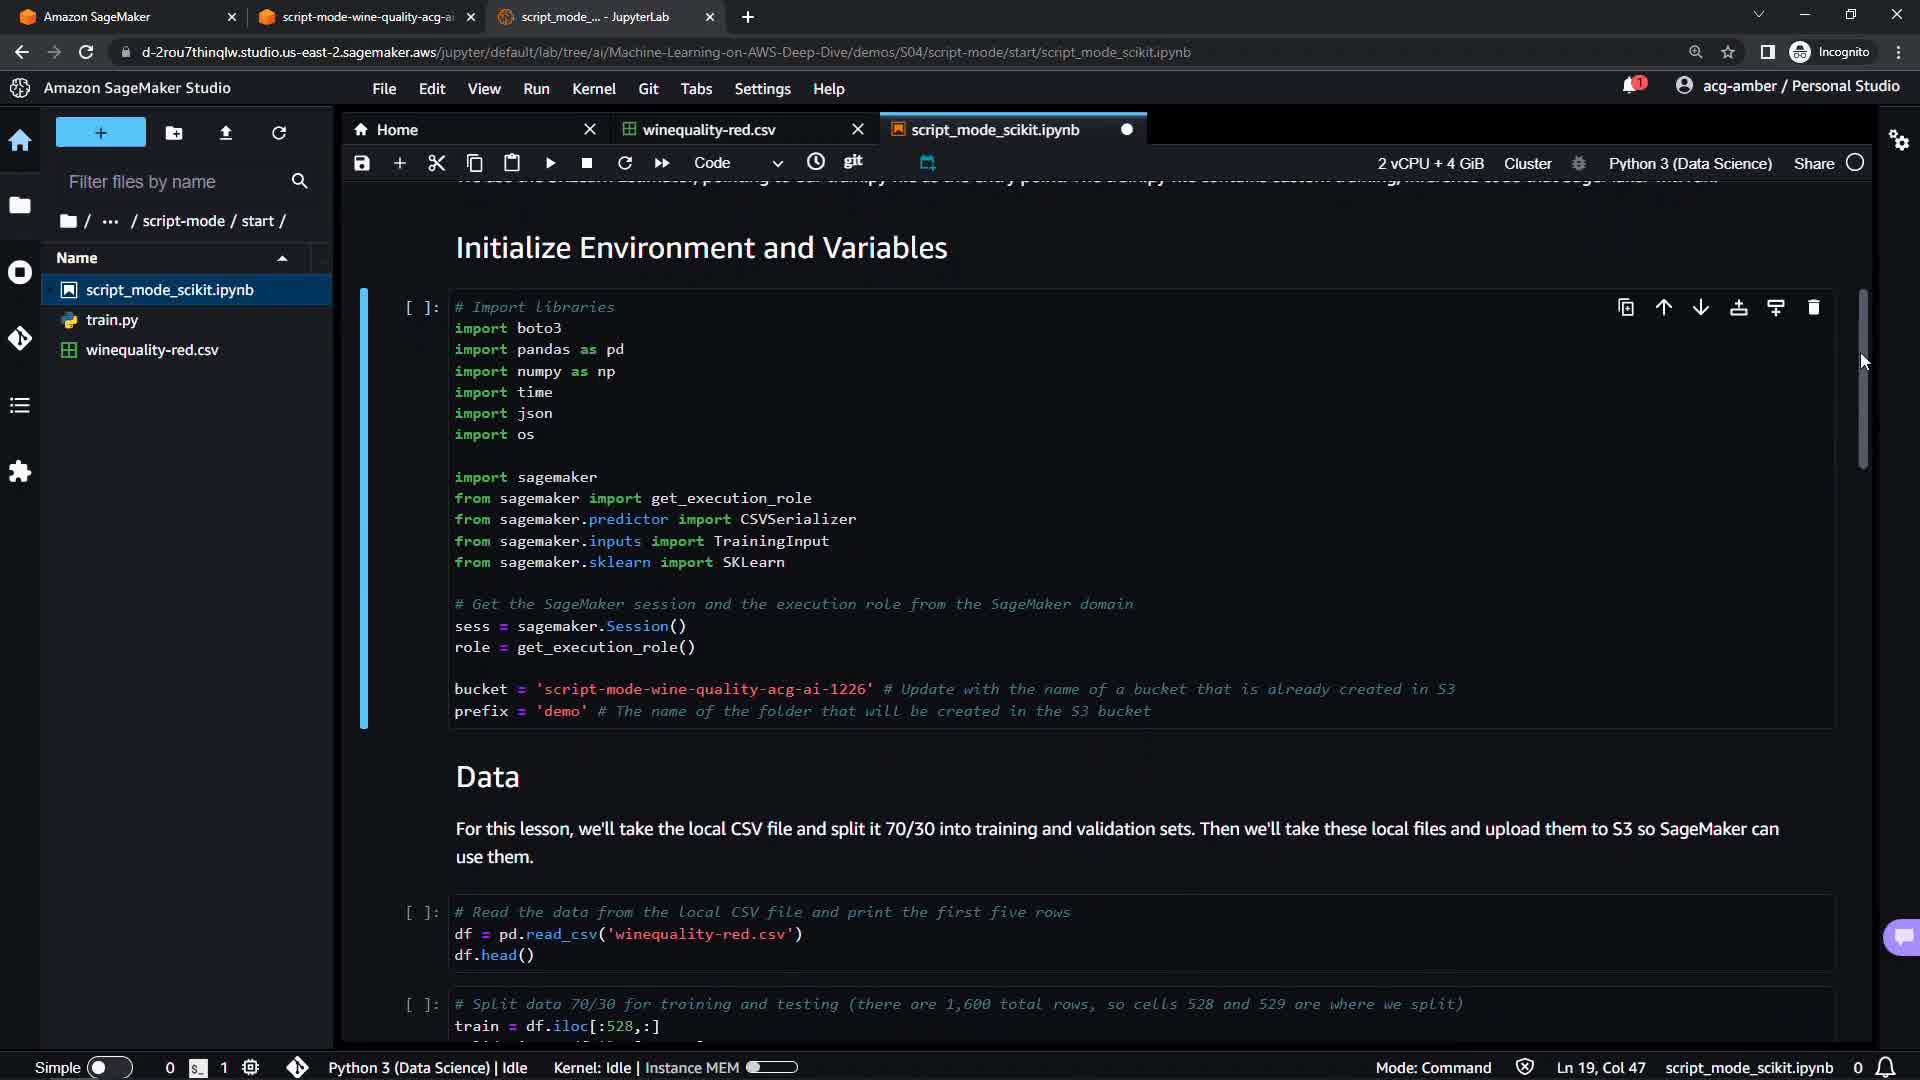The height and width of the screenshot is (1080, 1920).
Task: Cut the selected cell with scissors icon
Action: (437, 163)
